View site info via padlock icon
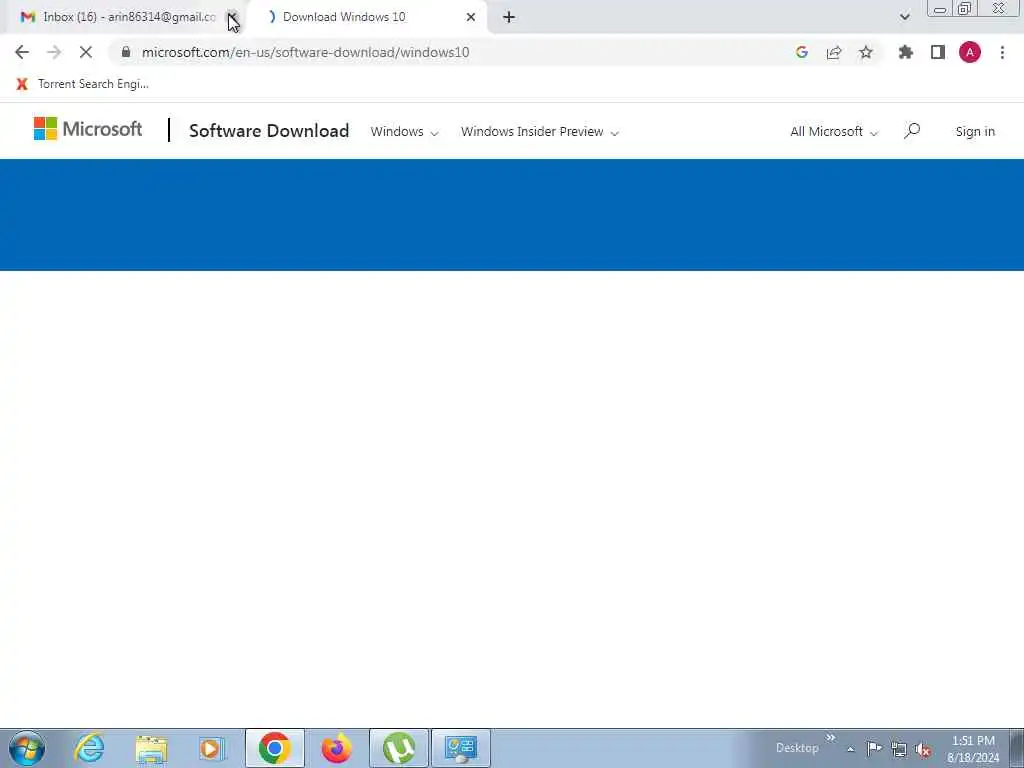 126,52
